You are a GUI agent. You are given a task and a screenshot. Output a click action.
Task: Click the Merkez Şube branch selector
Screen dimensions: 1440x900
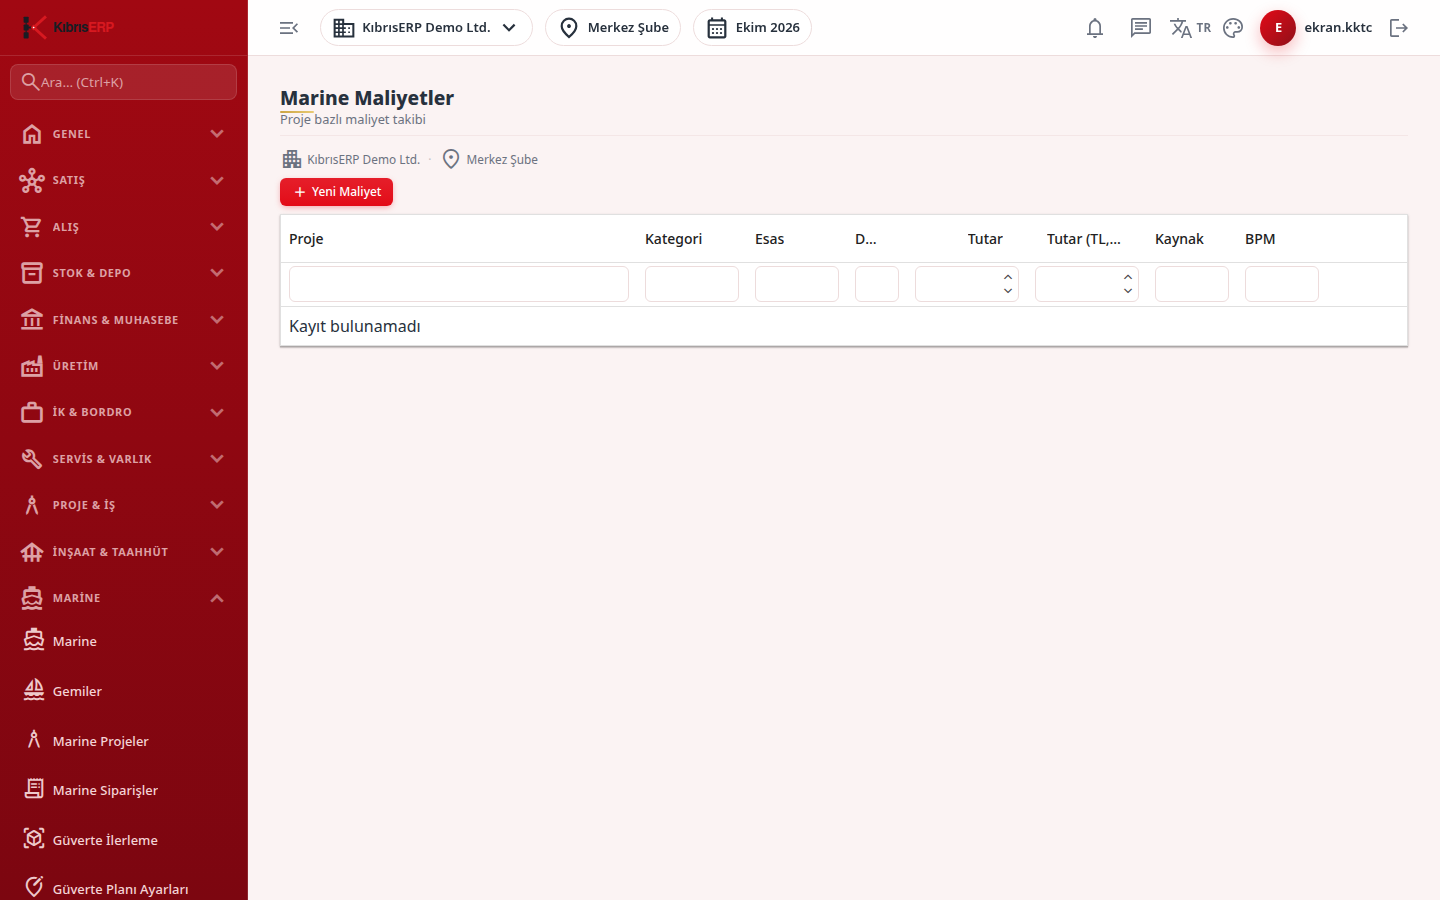tap(613, 28)
